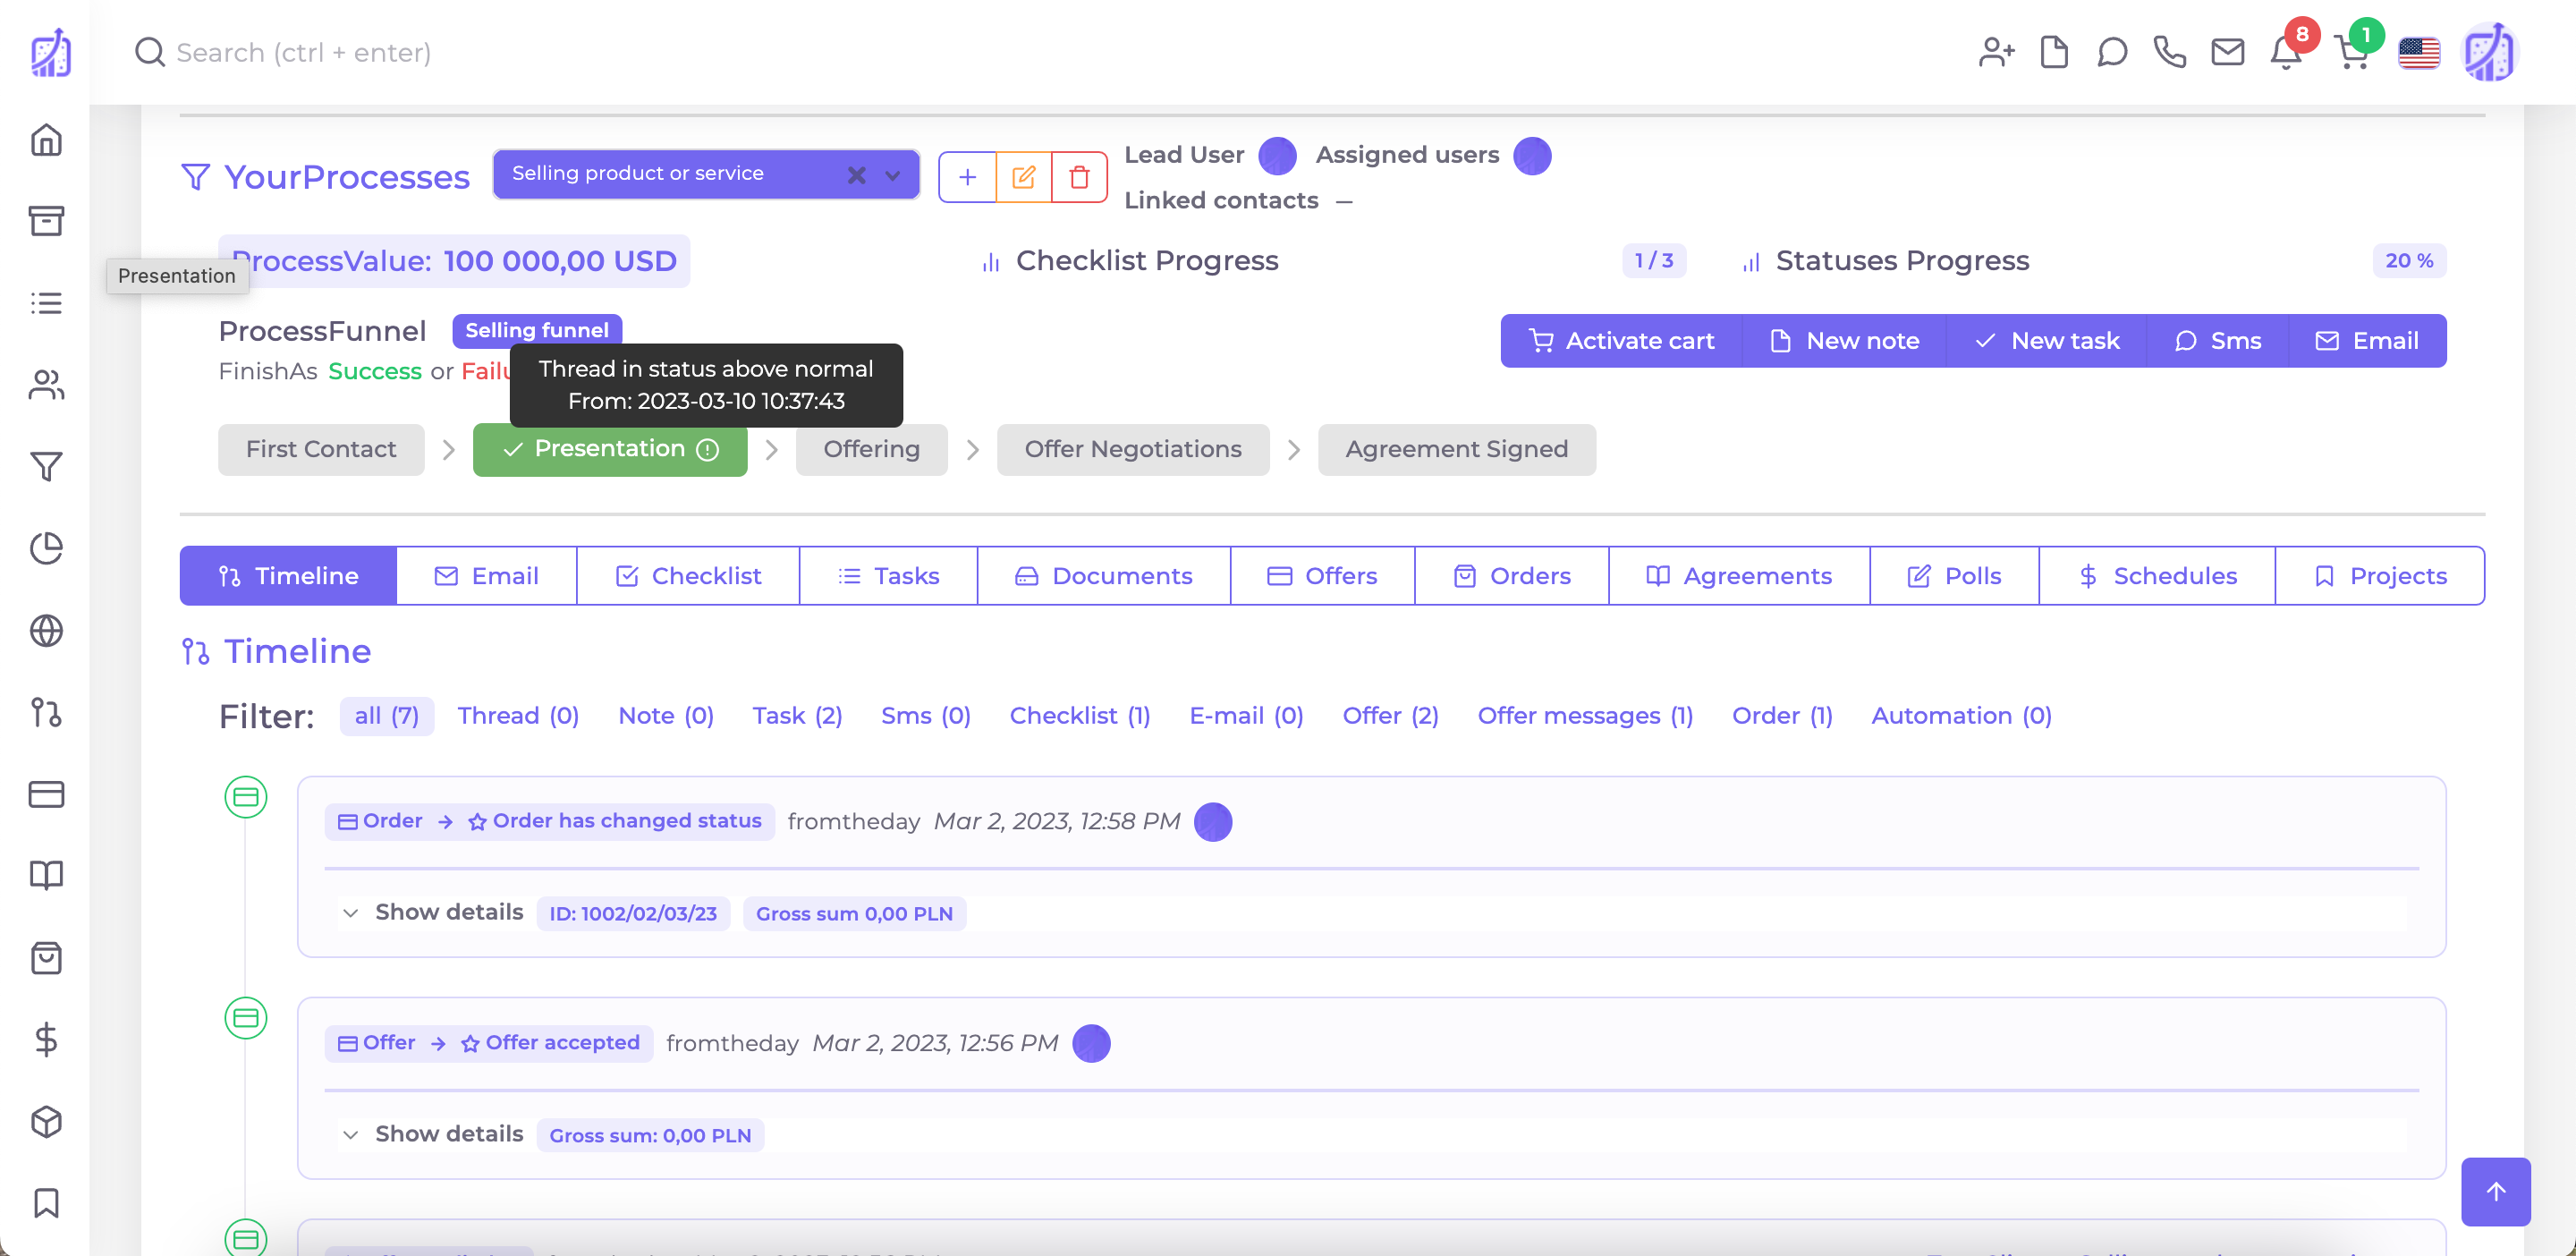Image resolution: width=2576 pixels, height=1256 pixels.
Task: Select the Offer Negotiations status step
Action: (1133, 449)
